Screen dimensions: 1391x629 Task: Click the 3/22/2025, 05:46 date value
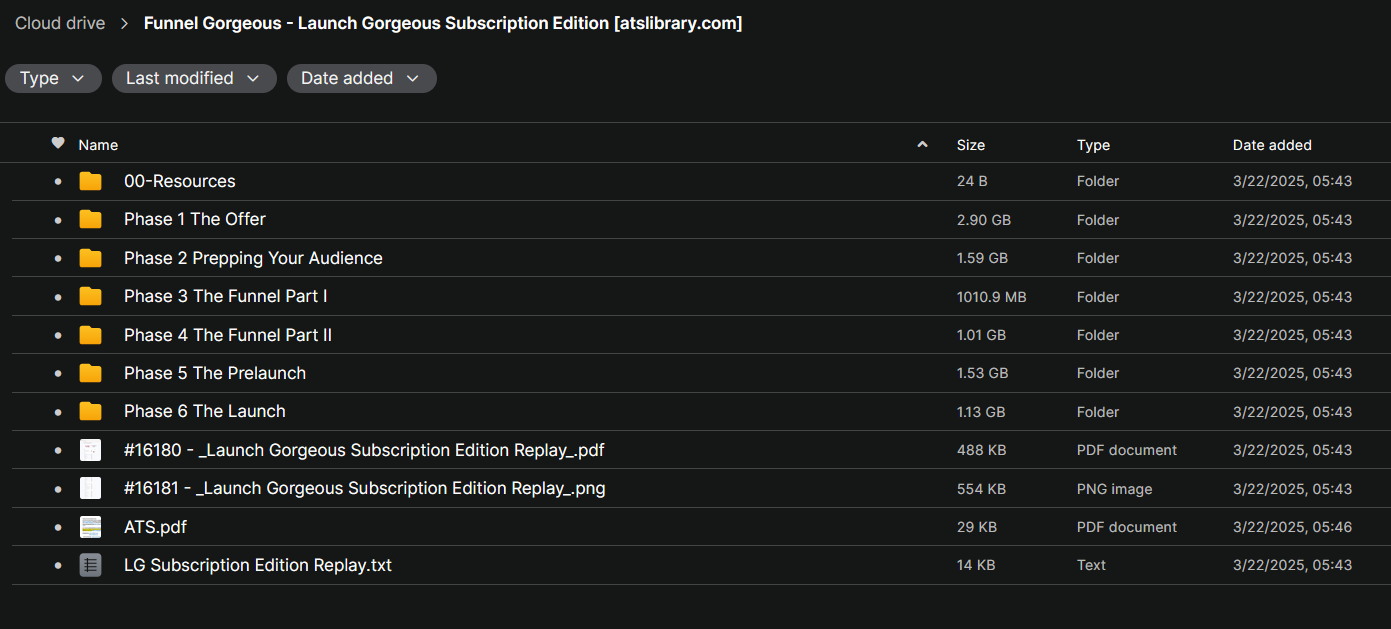[1293, 527]
